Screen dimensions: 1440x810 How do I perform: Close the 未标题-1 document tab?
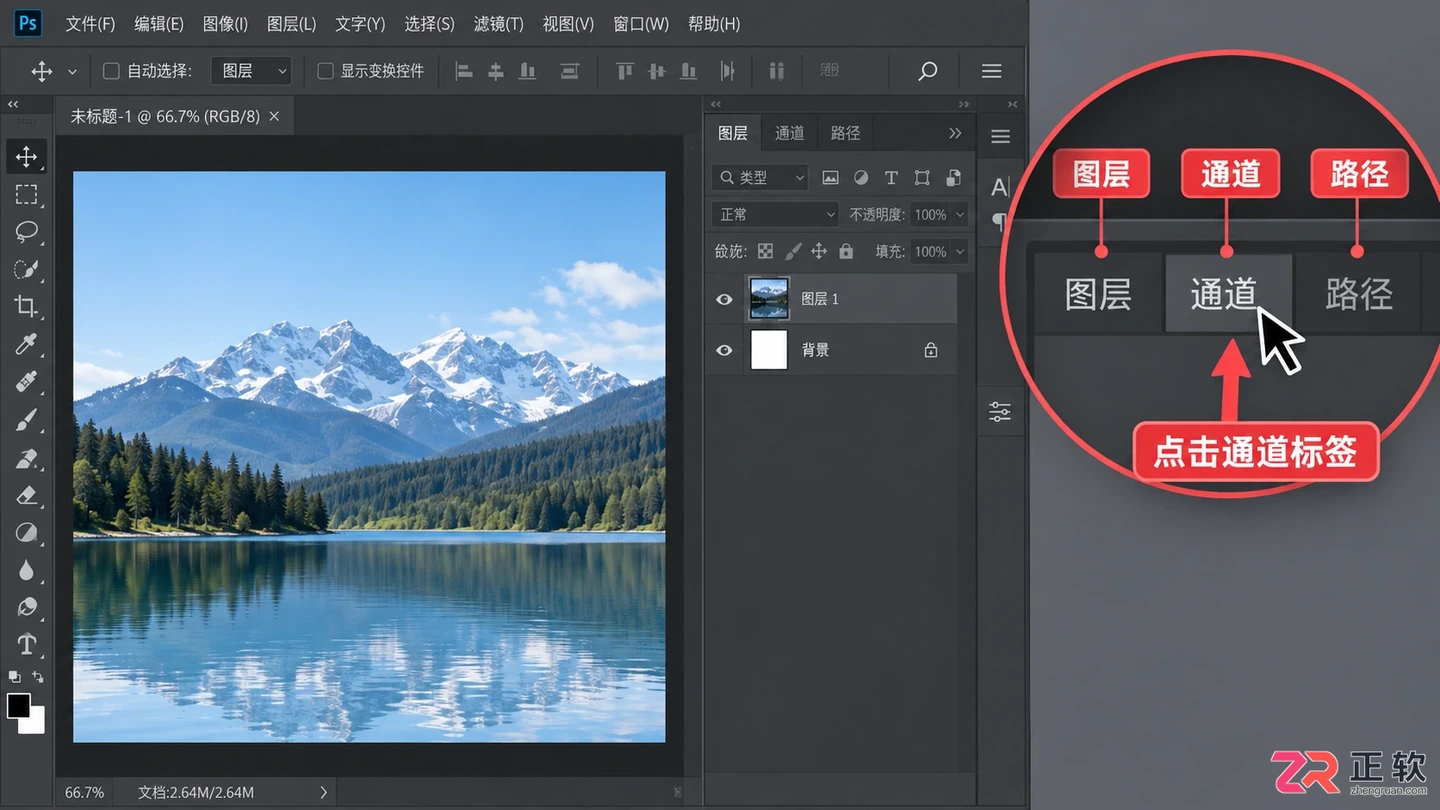click(x=274, y=116)
